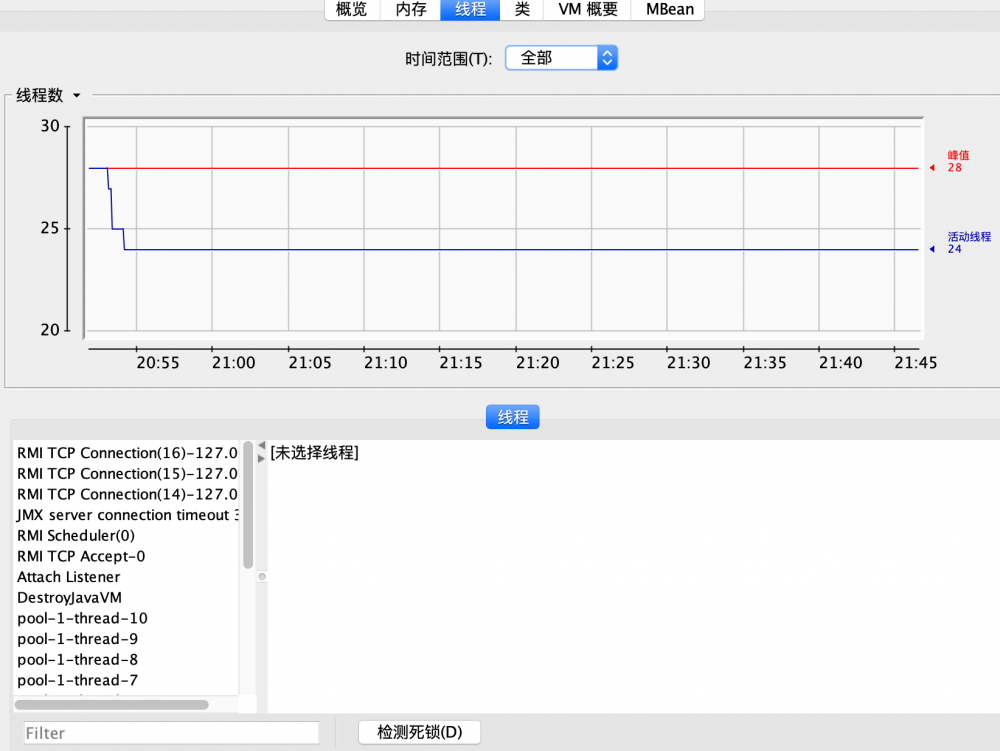Switch to the VM 概要 tab
1000x751 pixels.
587,9
